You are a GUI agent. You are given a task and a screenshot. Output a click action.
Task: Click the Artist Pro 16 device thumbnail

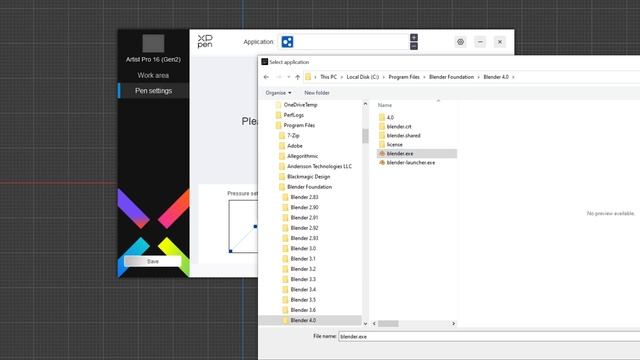coord(153,43)
